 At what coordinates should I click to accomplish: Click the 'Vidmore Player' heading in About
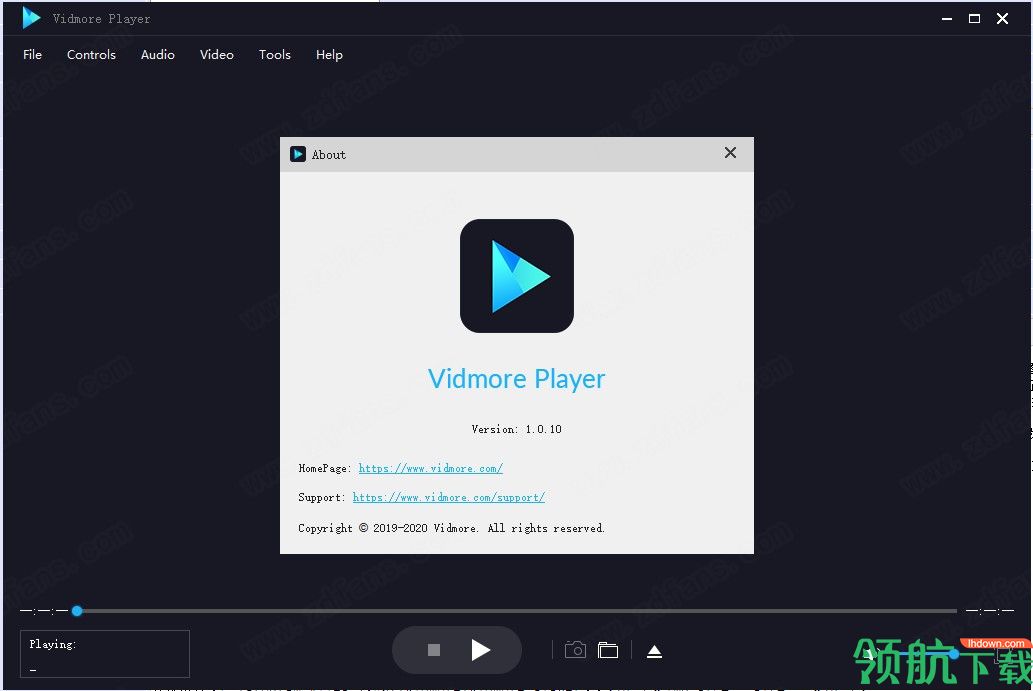click(x=516, y=379)
